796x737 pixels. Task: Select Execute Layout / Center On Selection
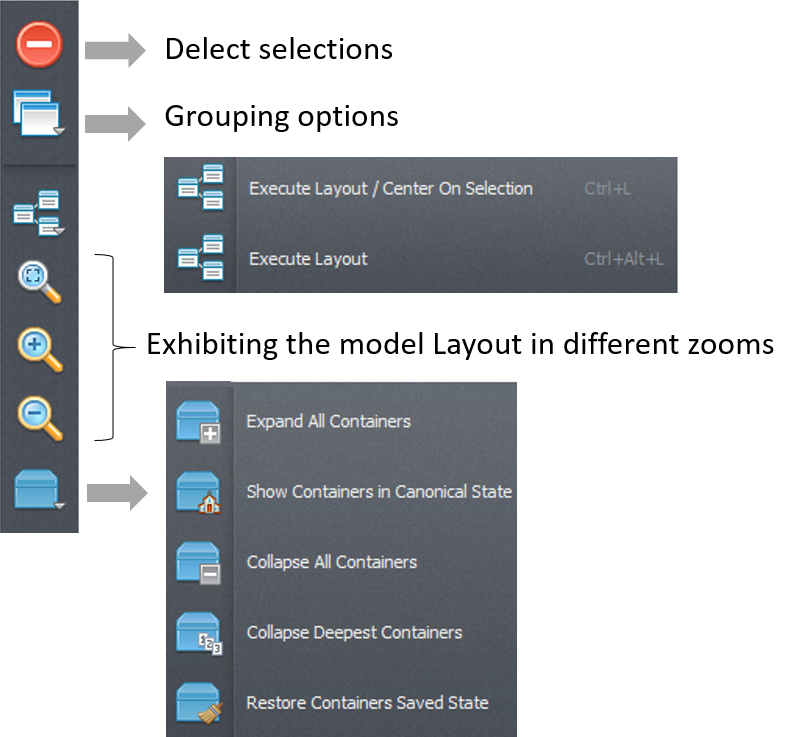[x=390, y=189]
